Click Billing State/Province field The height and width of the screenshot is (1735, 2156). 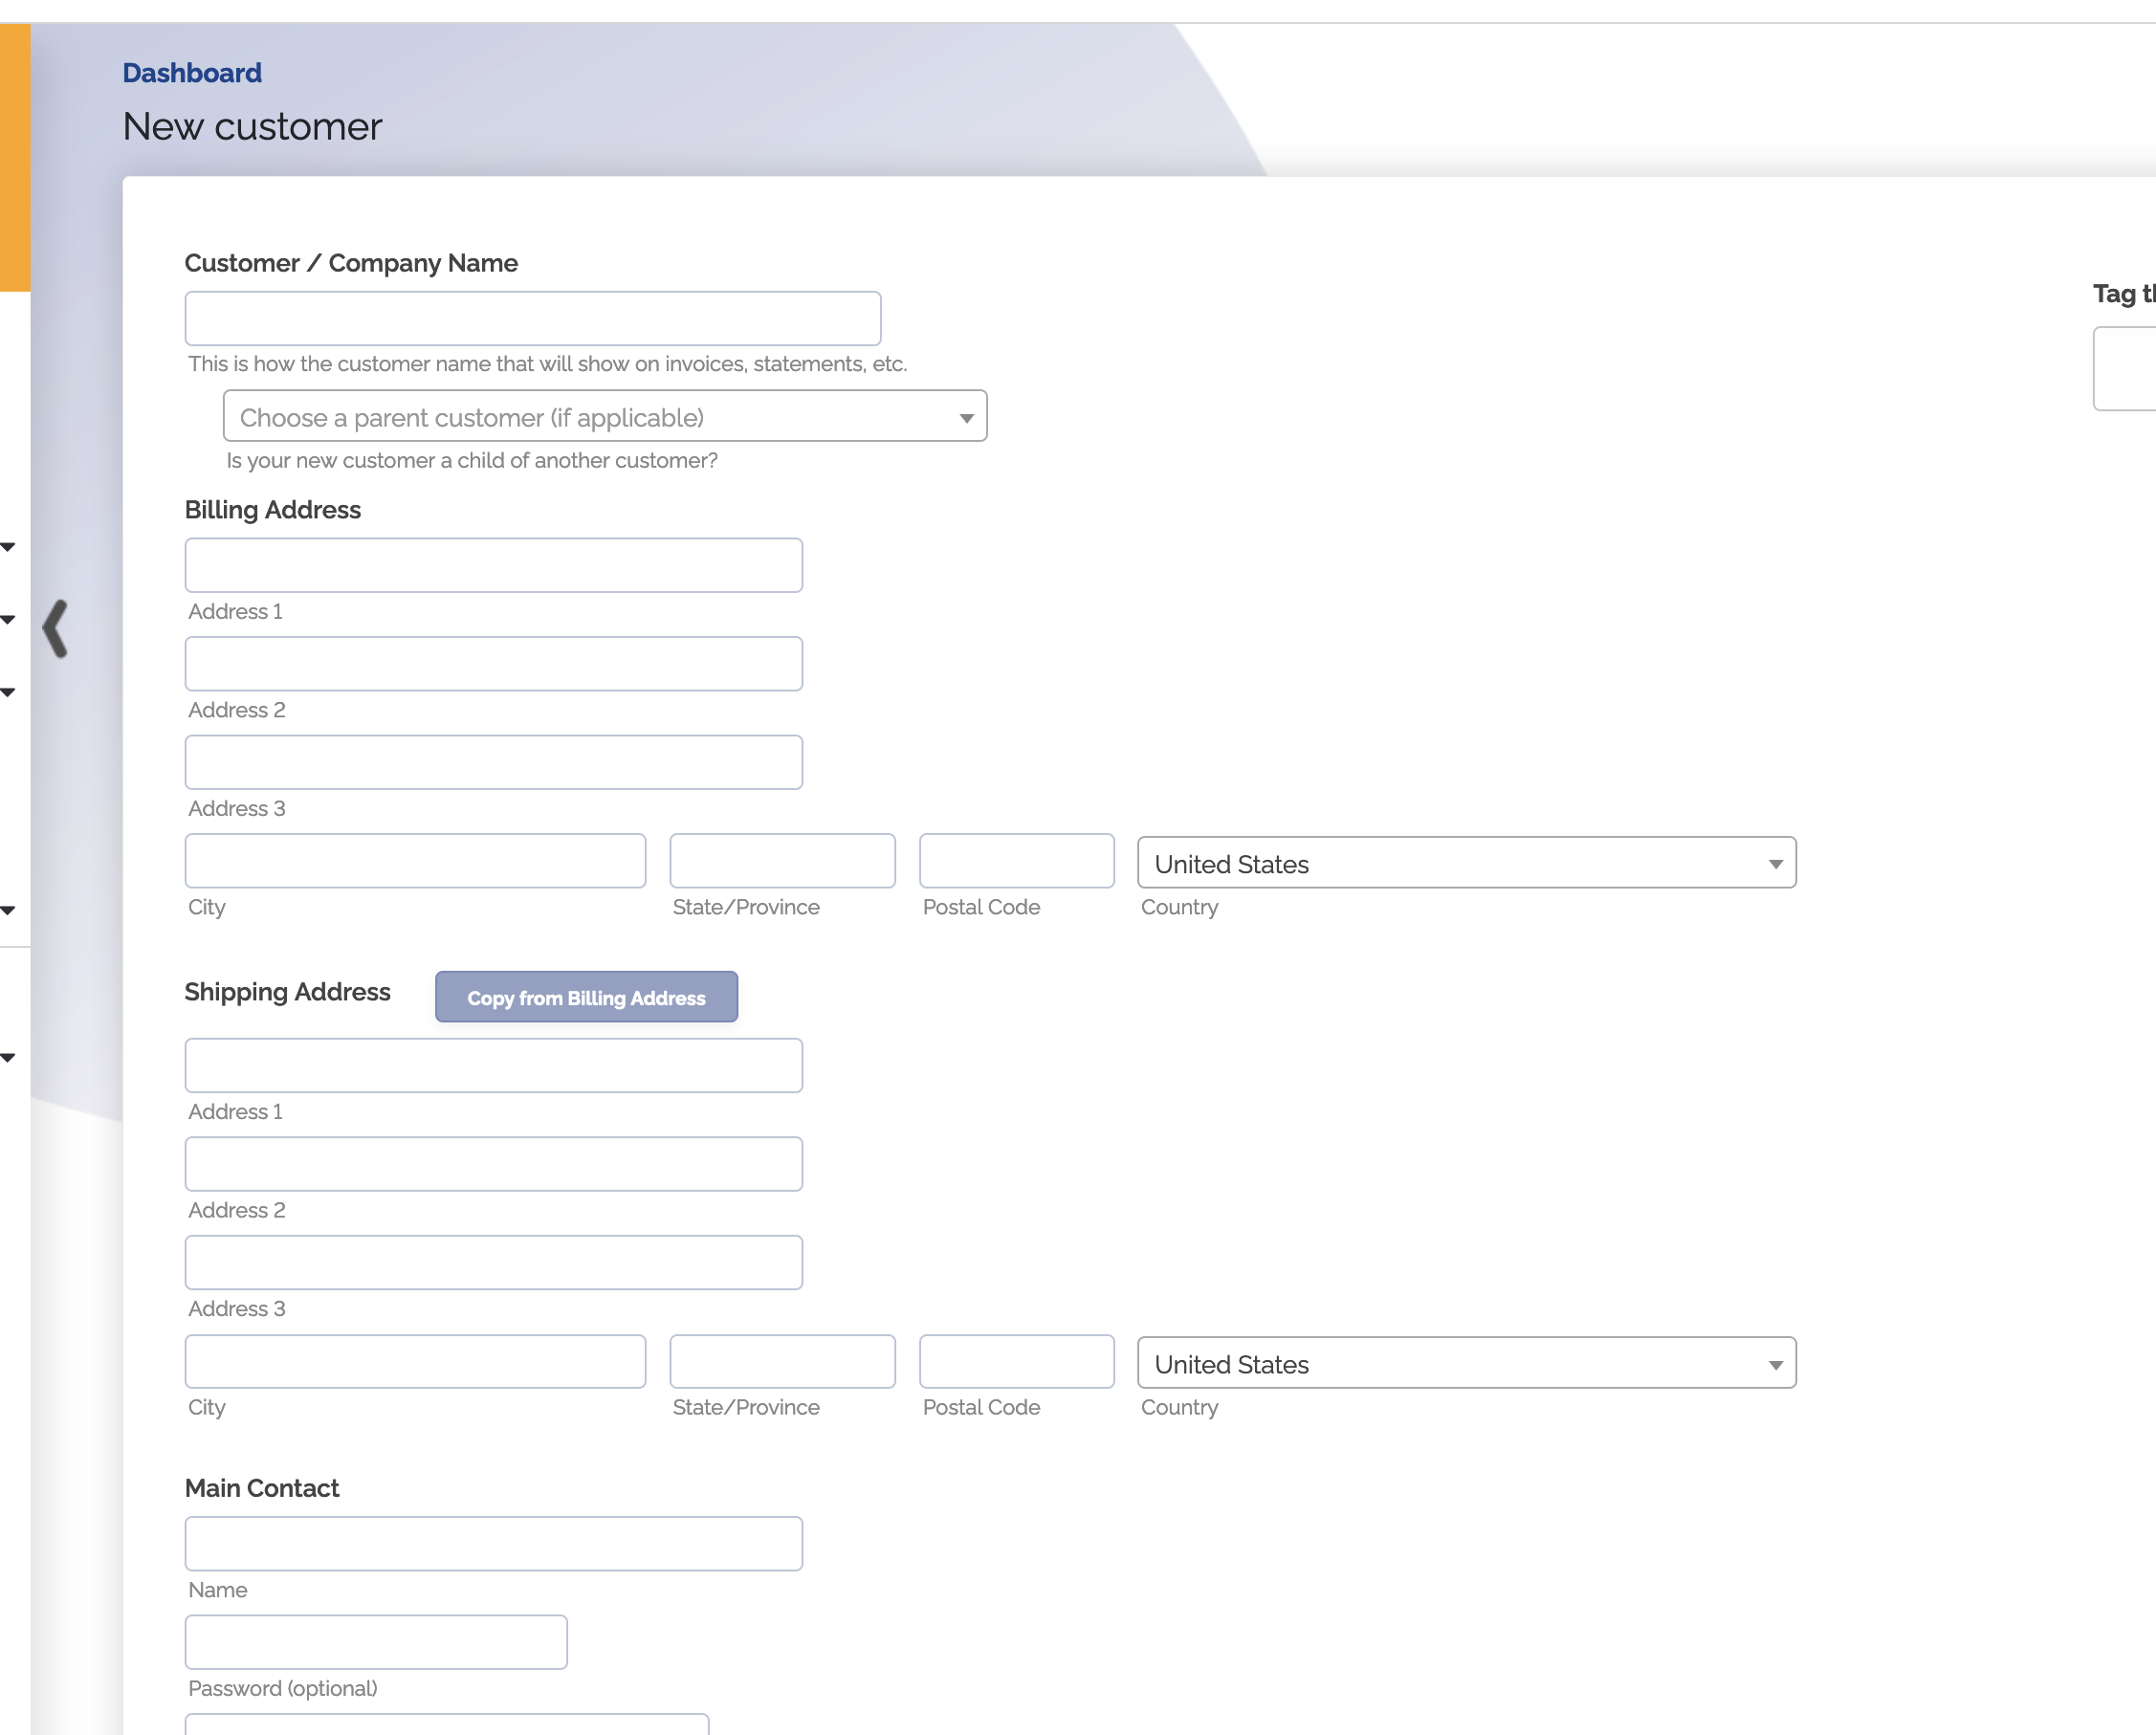pos(782,861)
